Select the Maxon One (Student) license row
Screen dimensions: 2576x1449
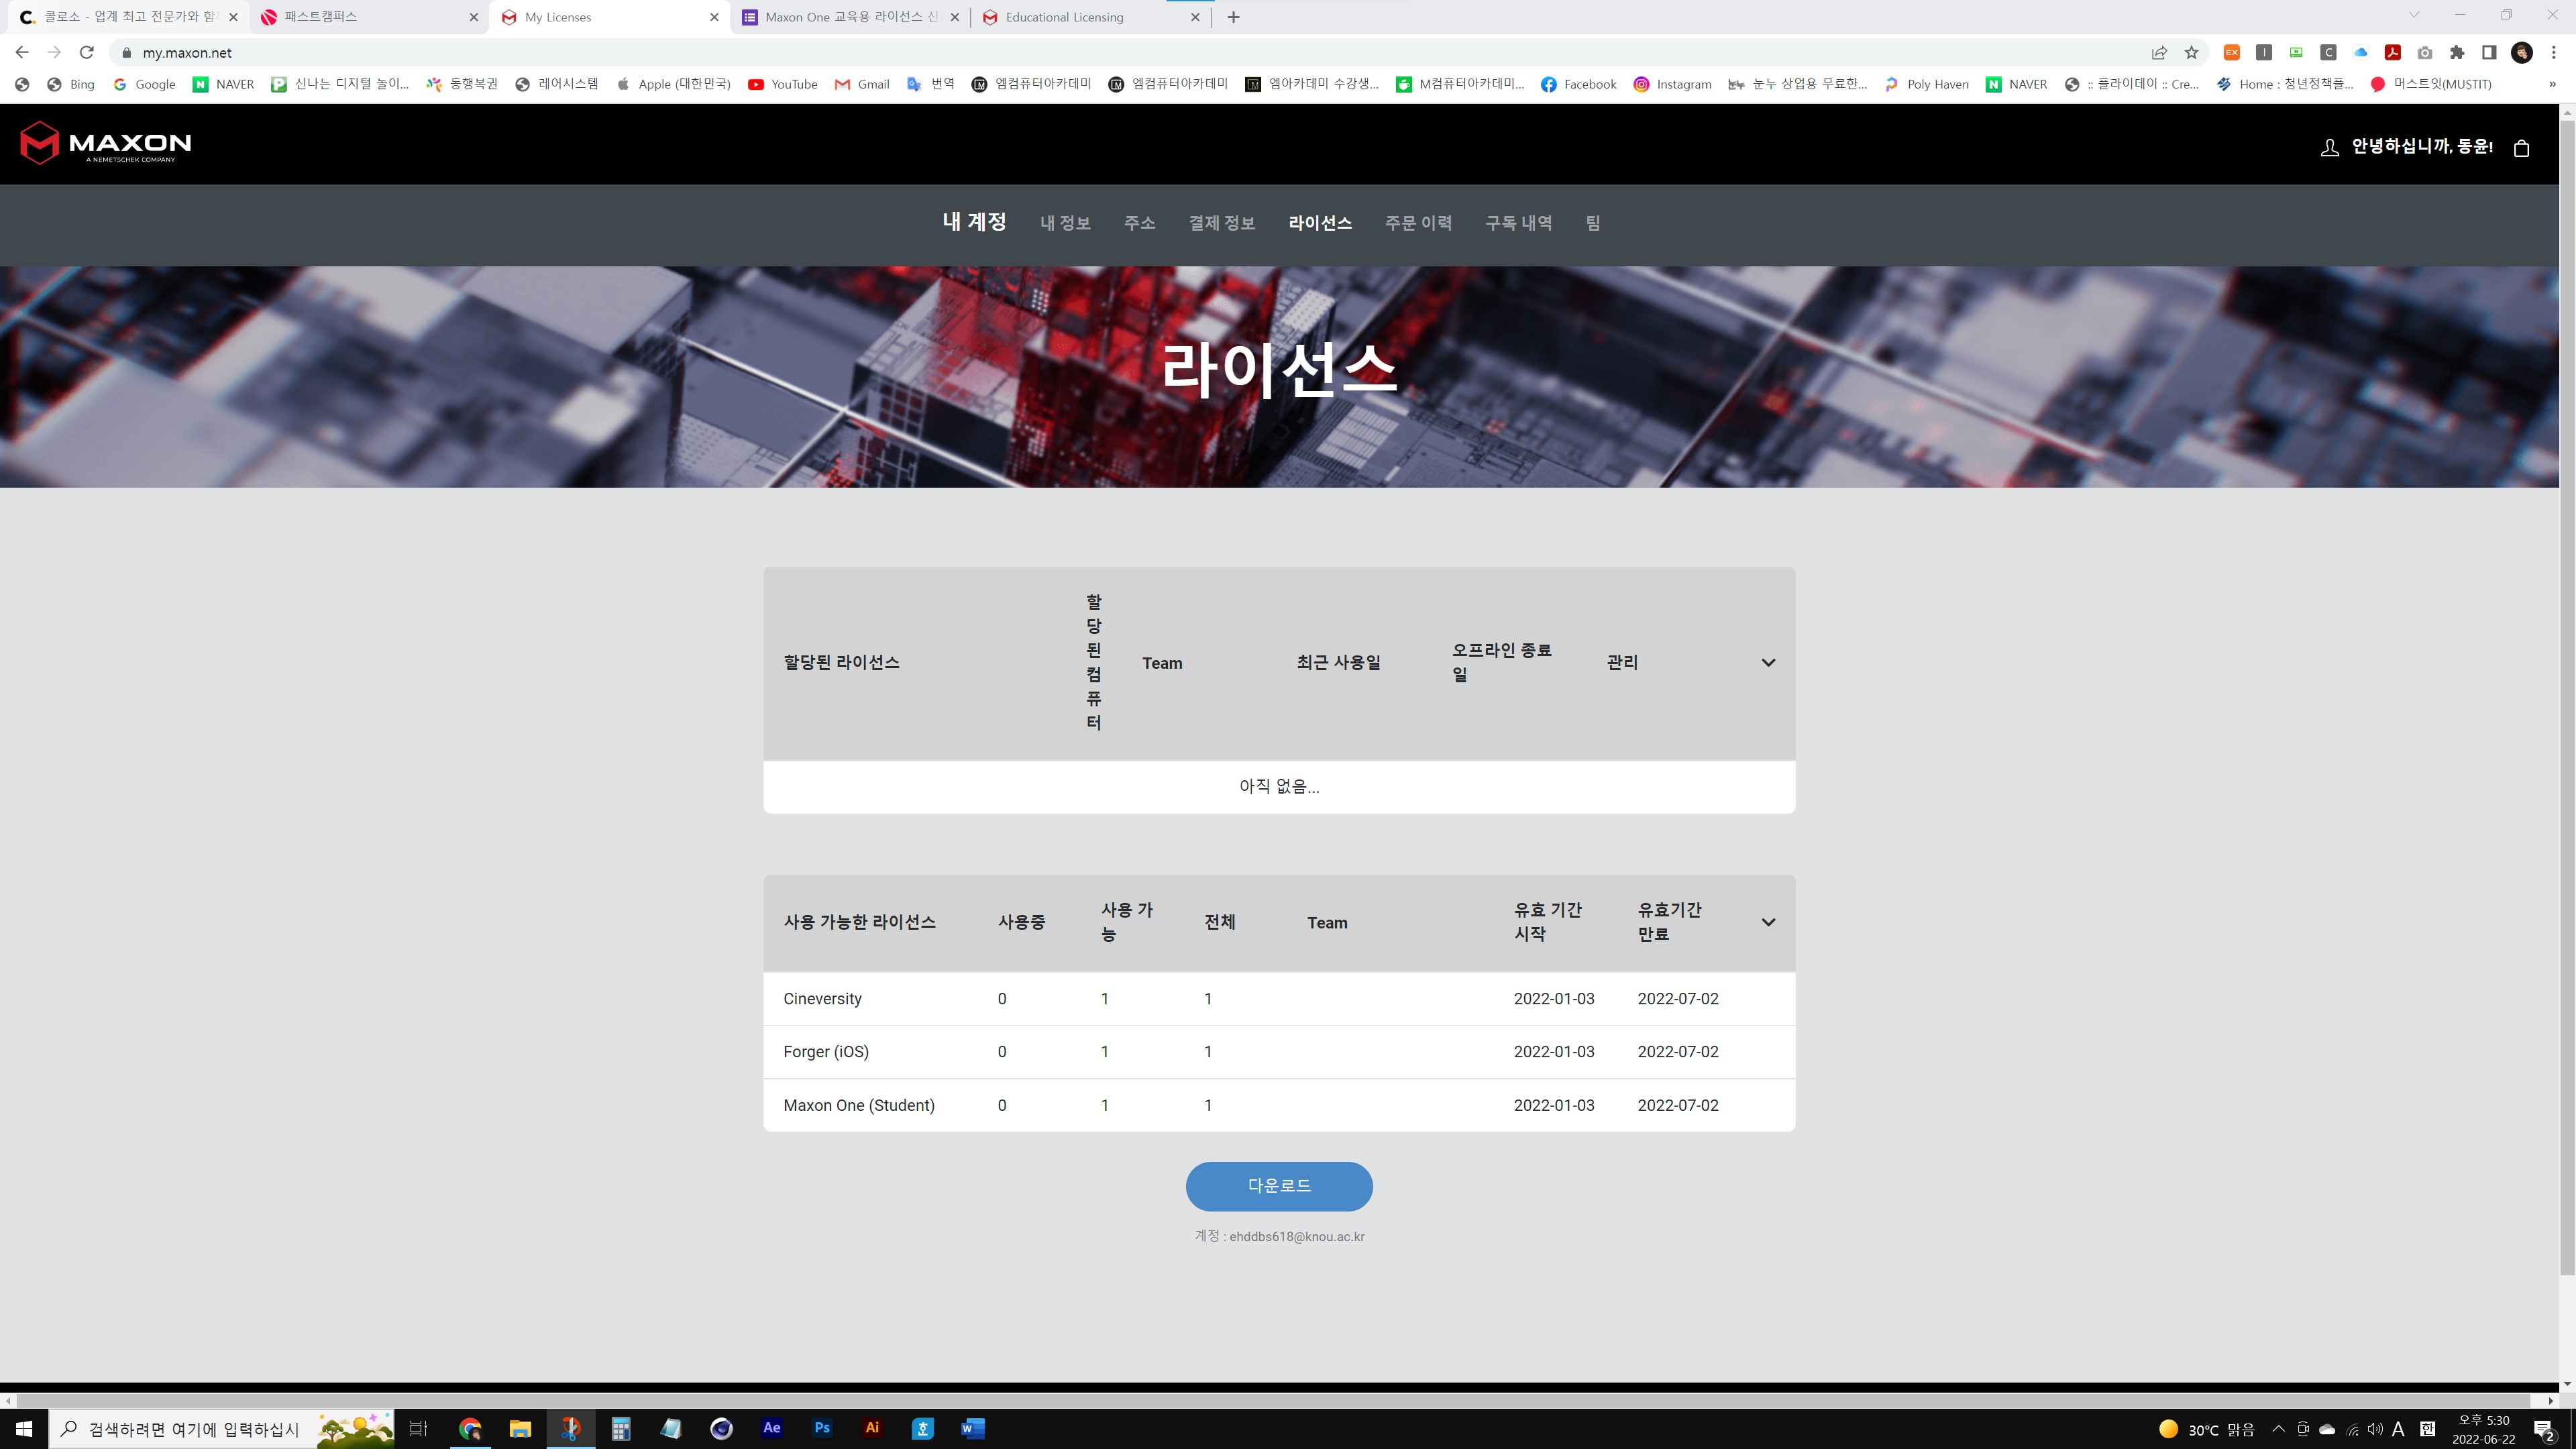[x=1279, y=1105]
